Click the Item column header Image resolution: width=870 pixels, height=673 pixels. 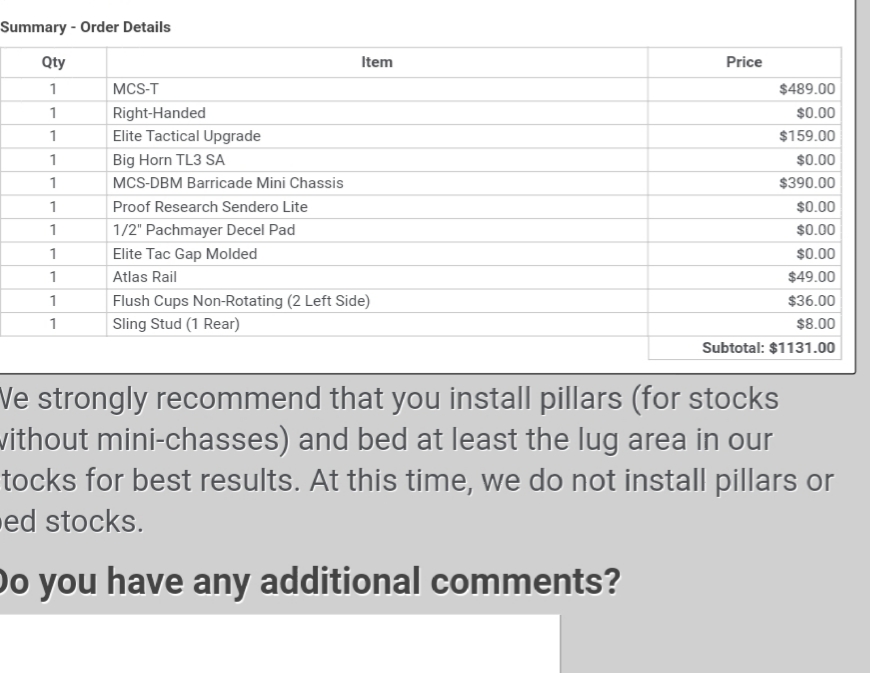point(377,62)
